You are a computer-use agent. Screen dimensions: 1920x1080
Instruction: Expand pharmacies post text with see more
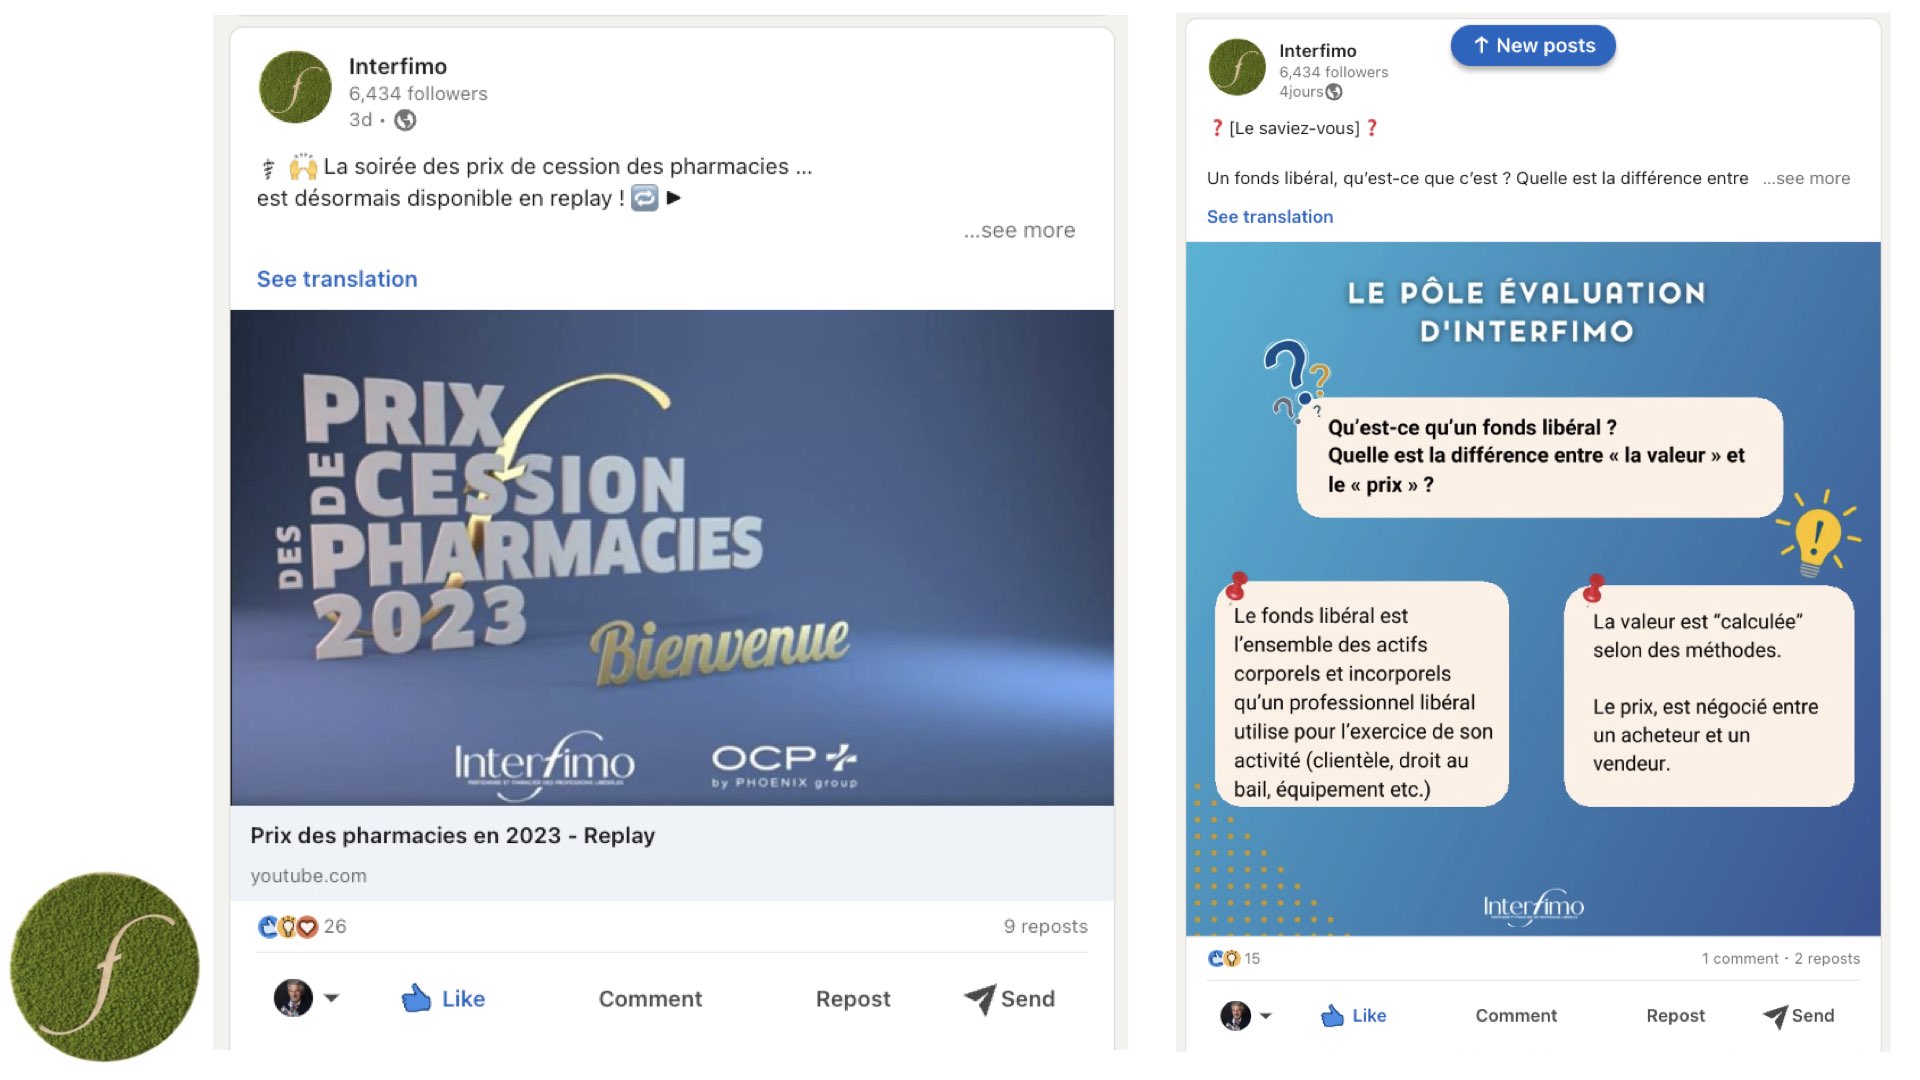[1019, 230]
